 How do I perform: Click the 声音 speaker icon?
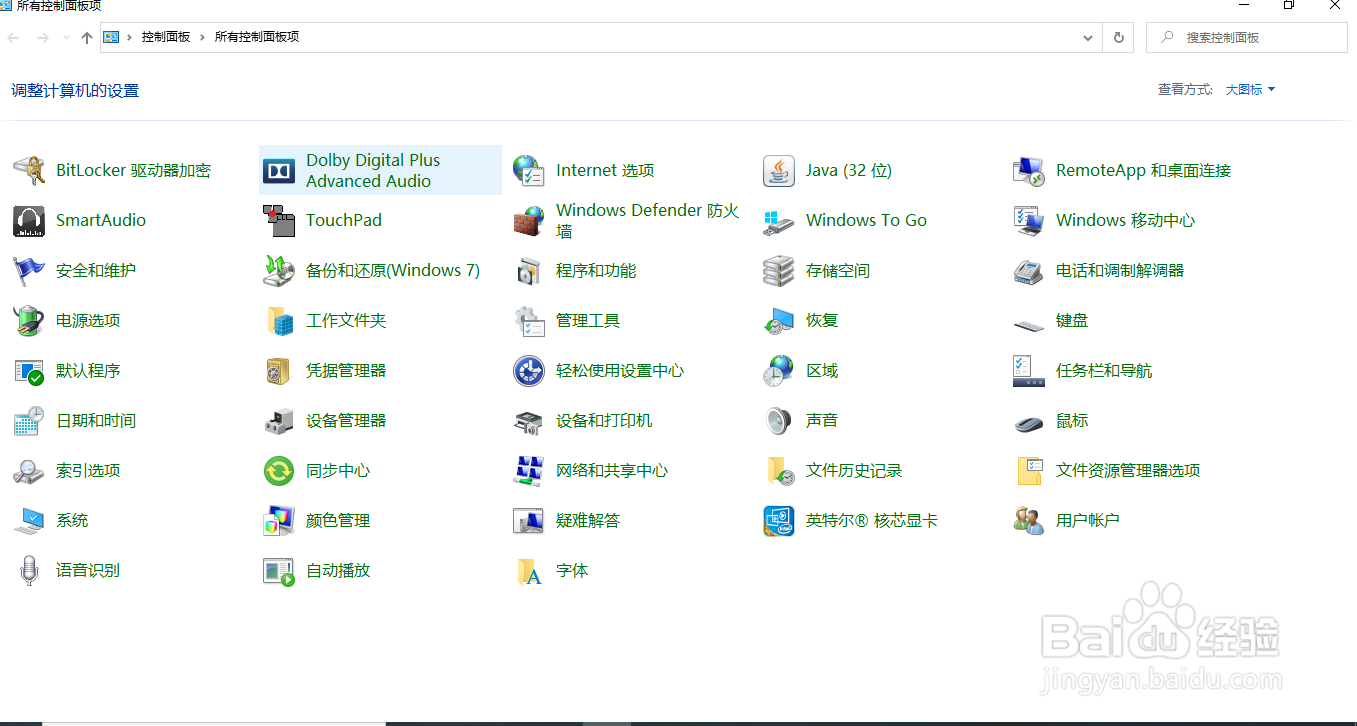click(x=779, y=421)
